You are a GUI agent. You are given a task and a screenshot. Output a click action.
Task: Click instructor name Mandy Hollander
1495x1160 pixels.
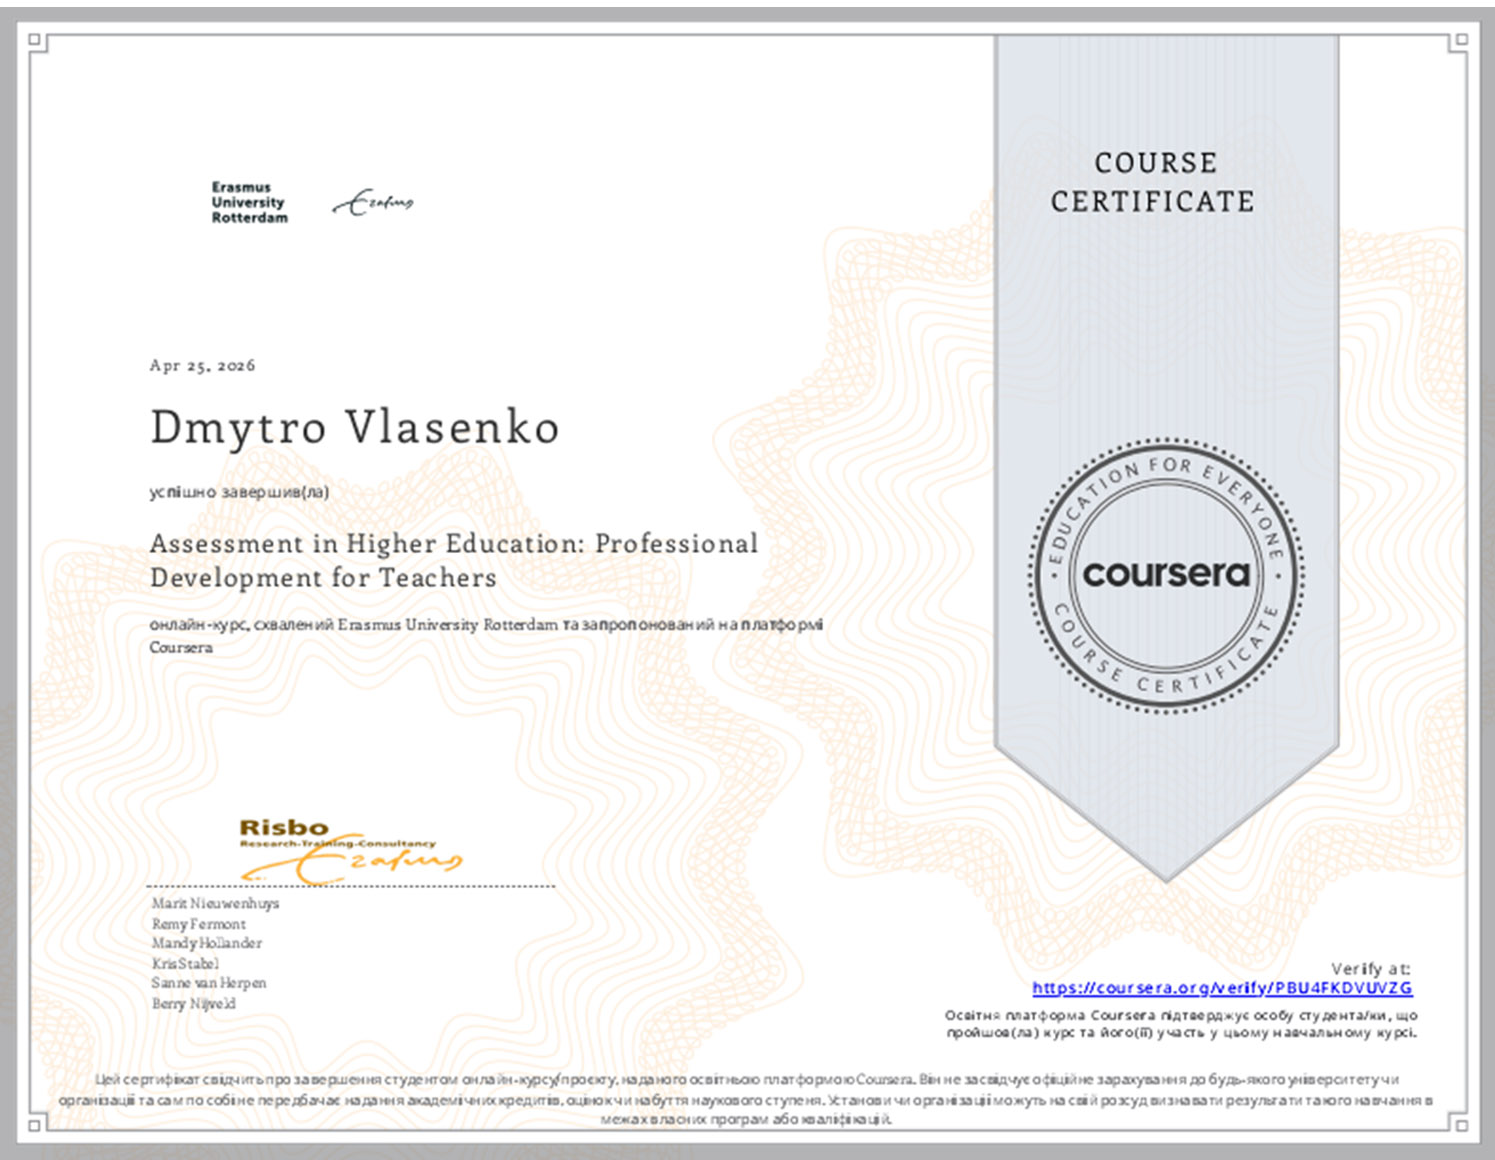tap(206, 943)
